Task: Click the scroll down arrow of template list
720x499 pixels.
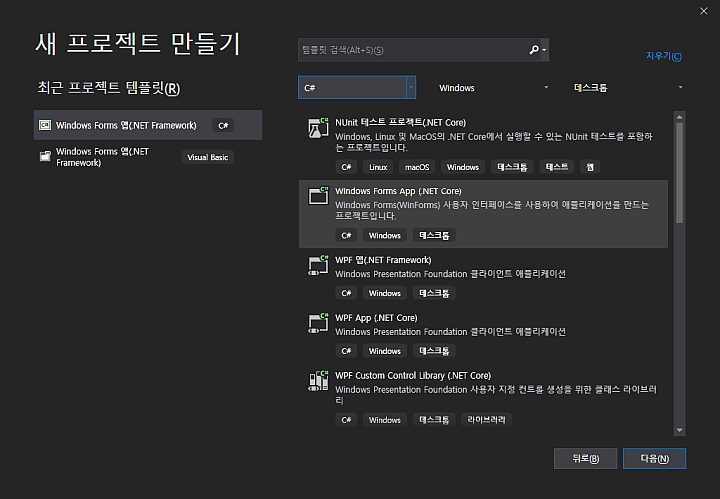Action: click(x=680, y=430)
